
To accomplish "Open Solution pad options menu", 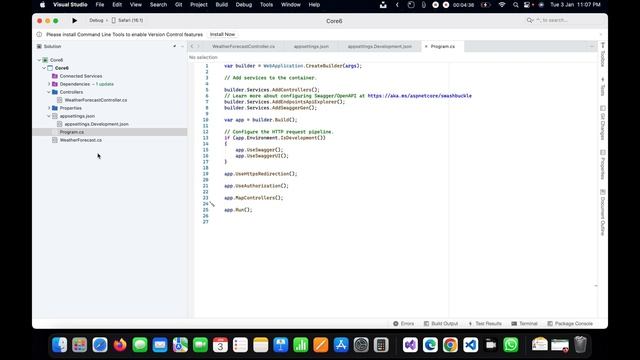I will (182, 47).
